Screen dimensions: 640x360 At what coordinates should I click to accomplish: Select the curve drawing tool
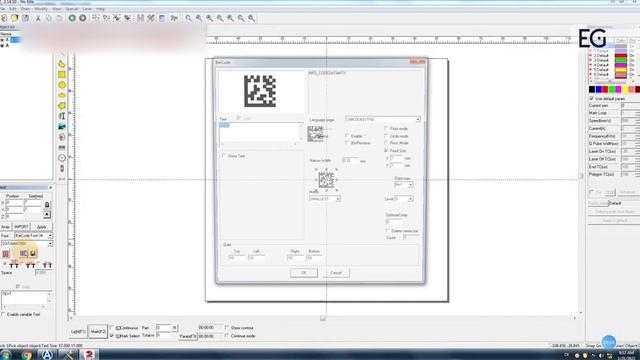(62, 64)
